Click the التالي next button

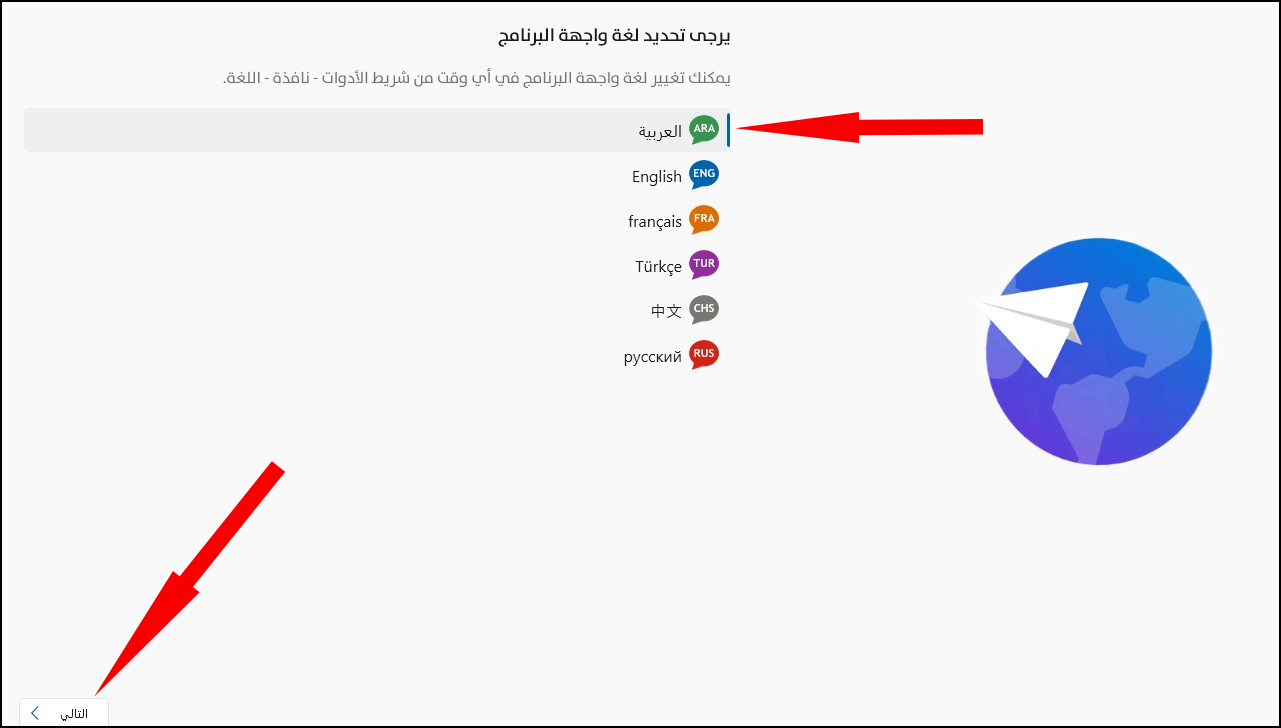pyautogui.click(x=63, y=713)
